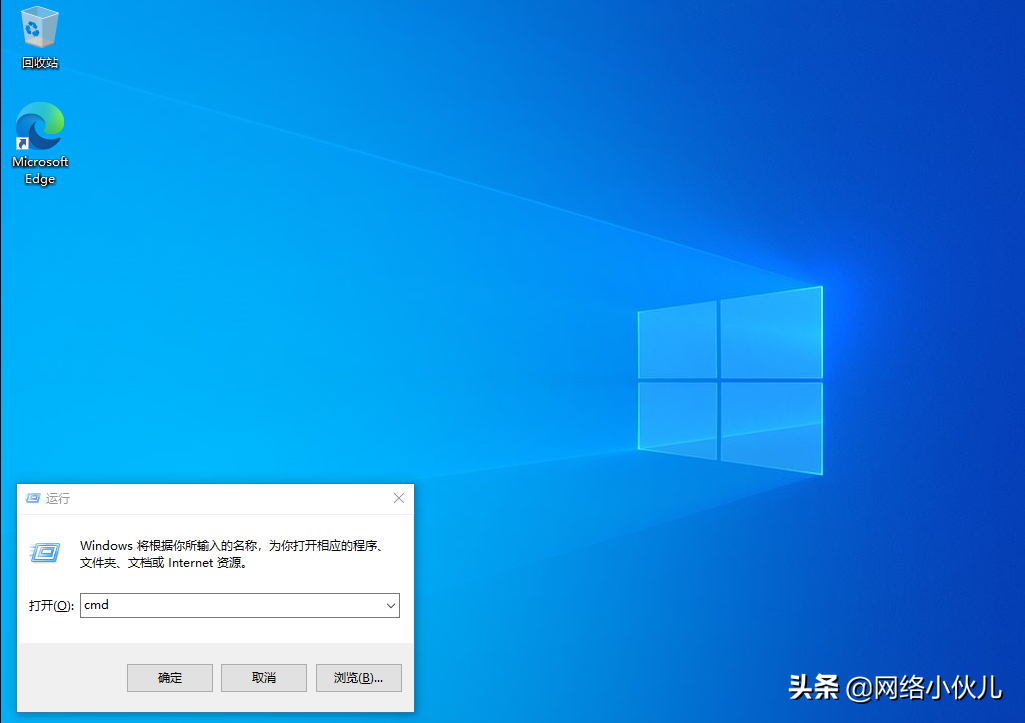1025x723 pixels.
Task: Launch Microsoft Edge from the desktop
Action: tap(39, 127)
